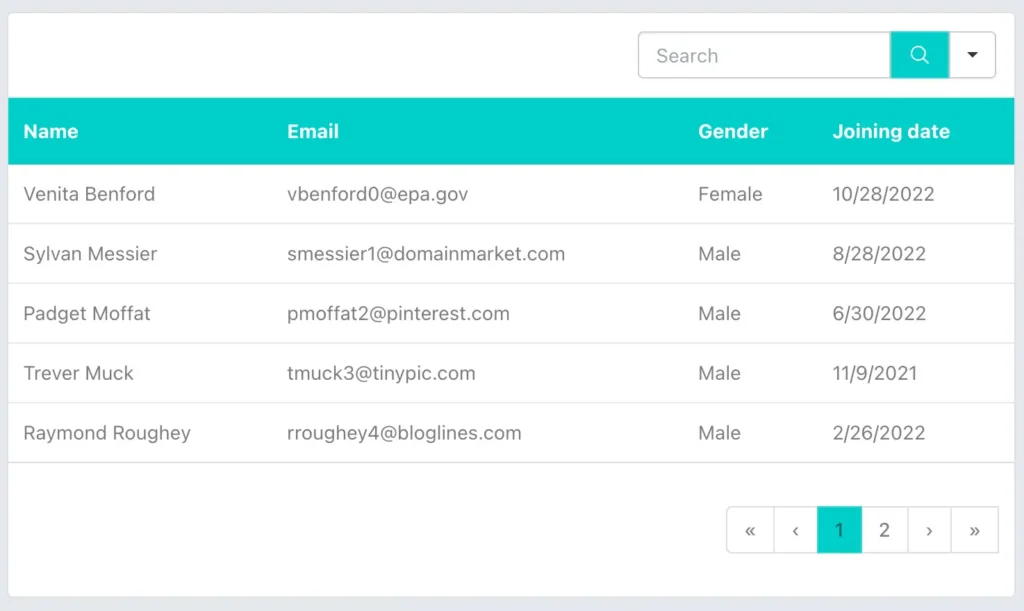Click Male gender in Sylvan Messier row
Image resolution: width=1024 pixels, height=611 pixels.
pos(719,254)
